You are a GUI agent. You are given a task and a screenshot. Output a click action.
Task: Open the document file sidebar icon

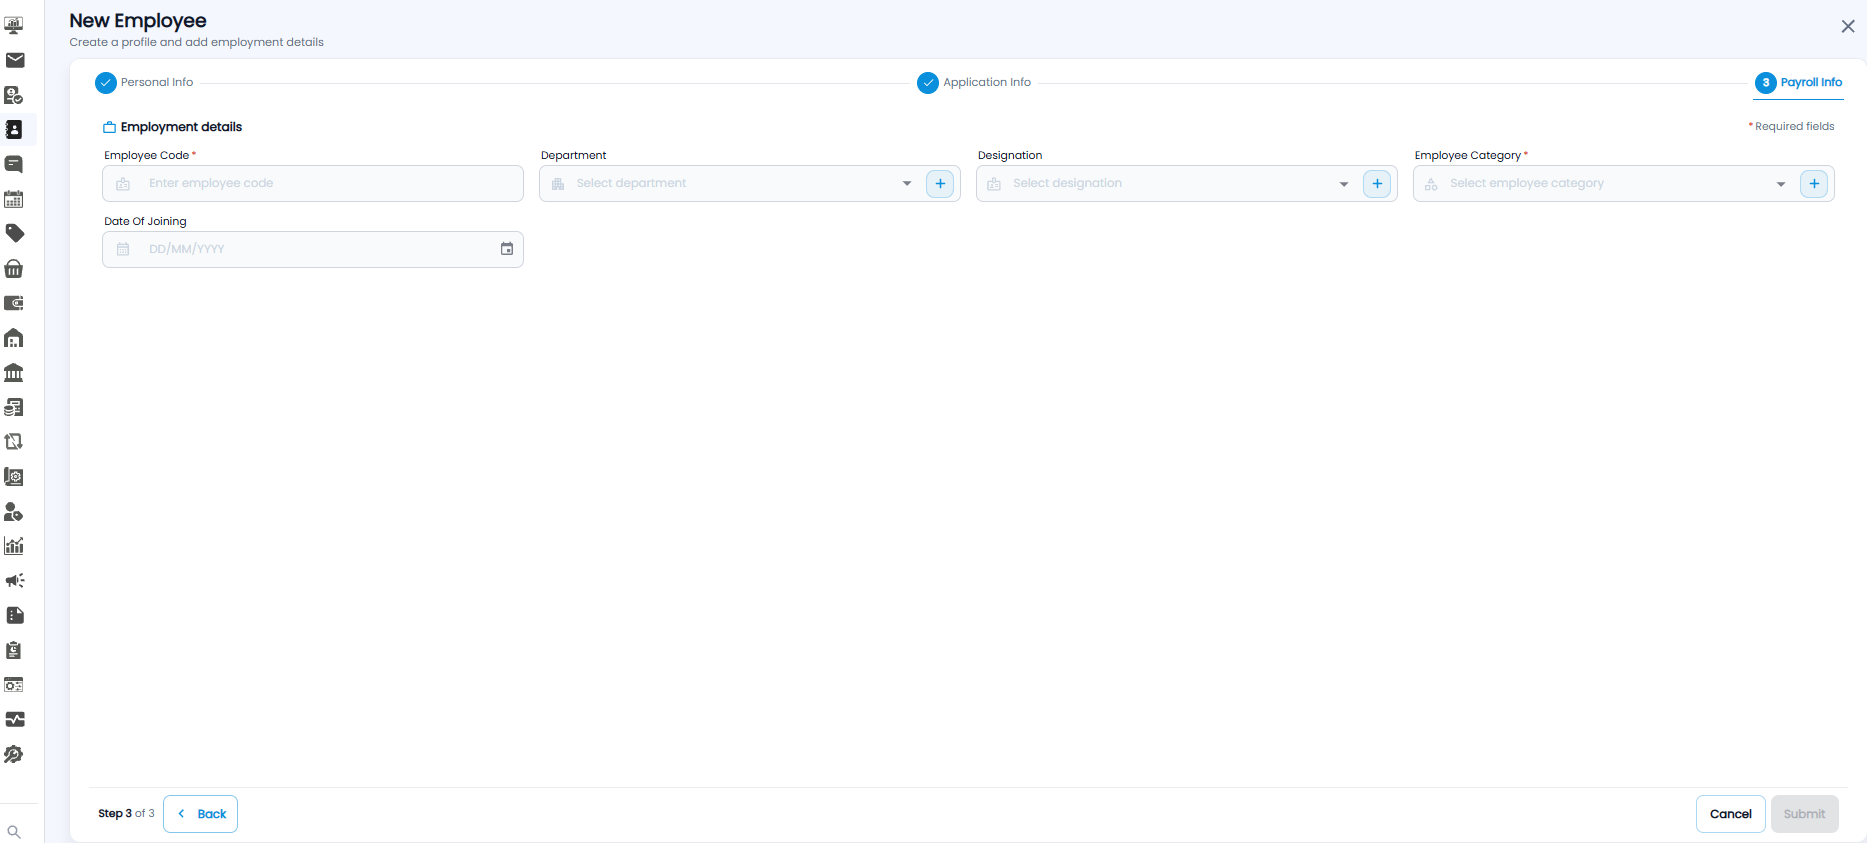click(14, 615)
